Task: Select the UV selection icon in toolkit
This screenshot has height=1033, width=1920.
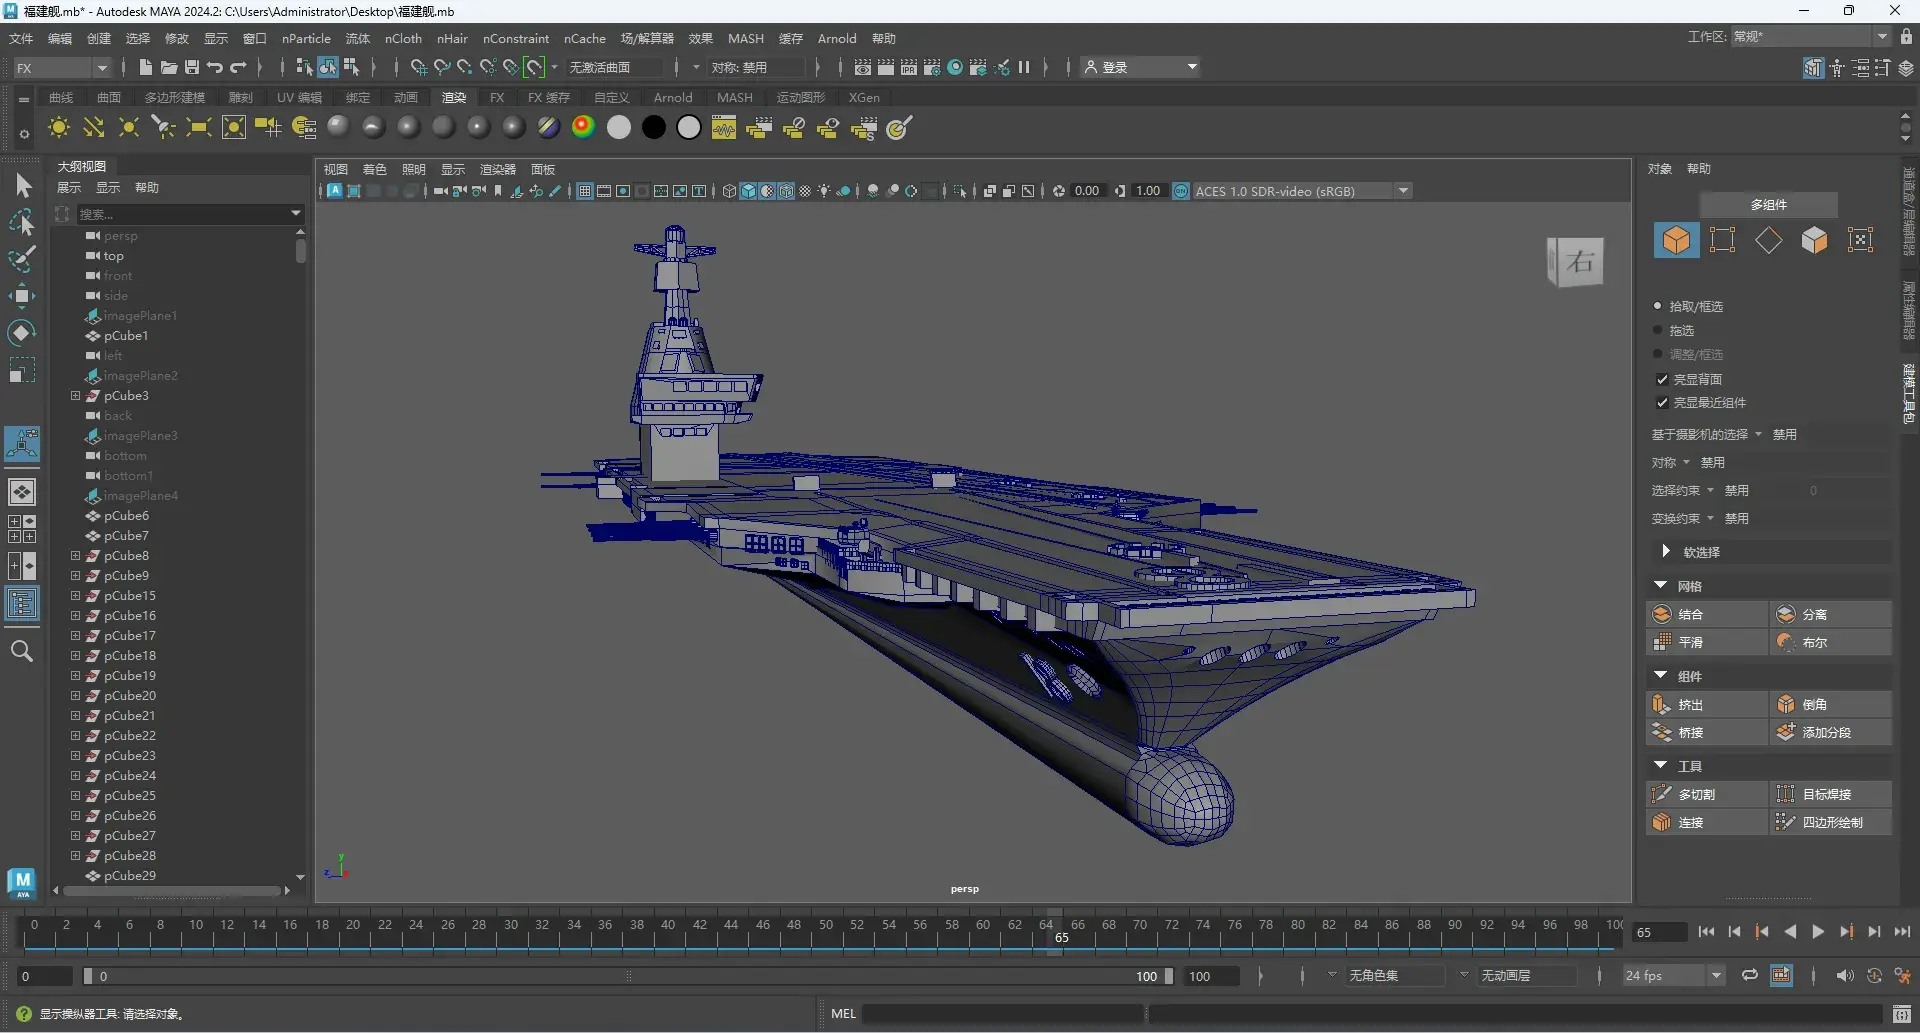Action: tap(1860, 240)
